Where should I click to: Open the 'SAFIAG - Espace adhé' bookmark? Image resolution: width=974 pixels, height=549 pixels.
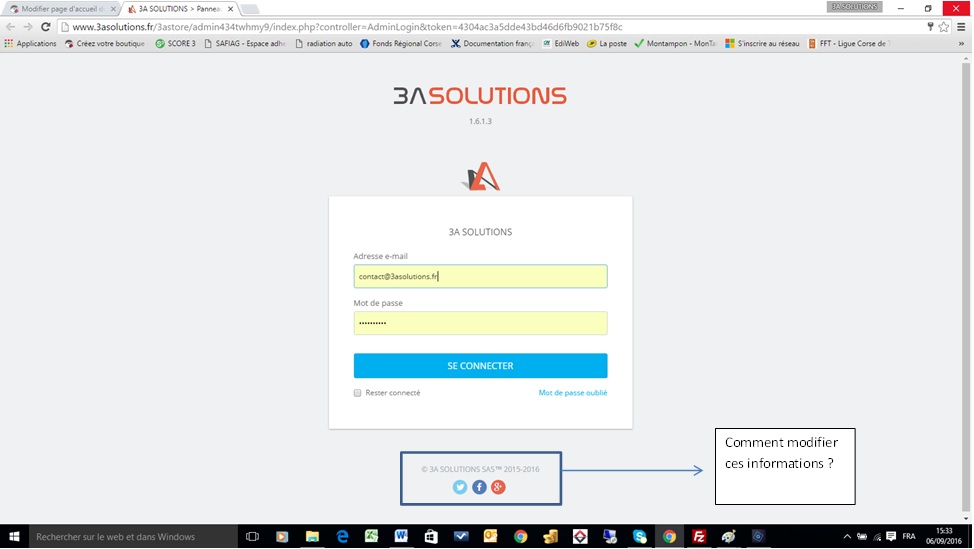pyautogui.click(x=245, y=43)
